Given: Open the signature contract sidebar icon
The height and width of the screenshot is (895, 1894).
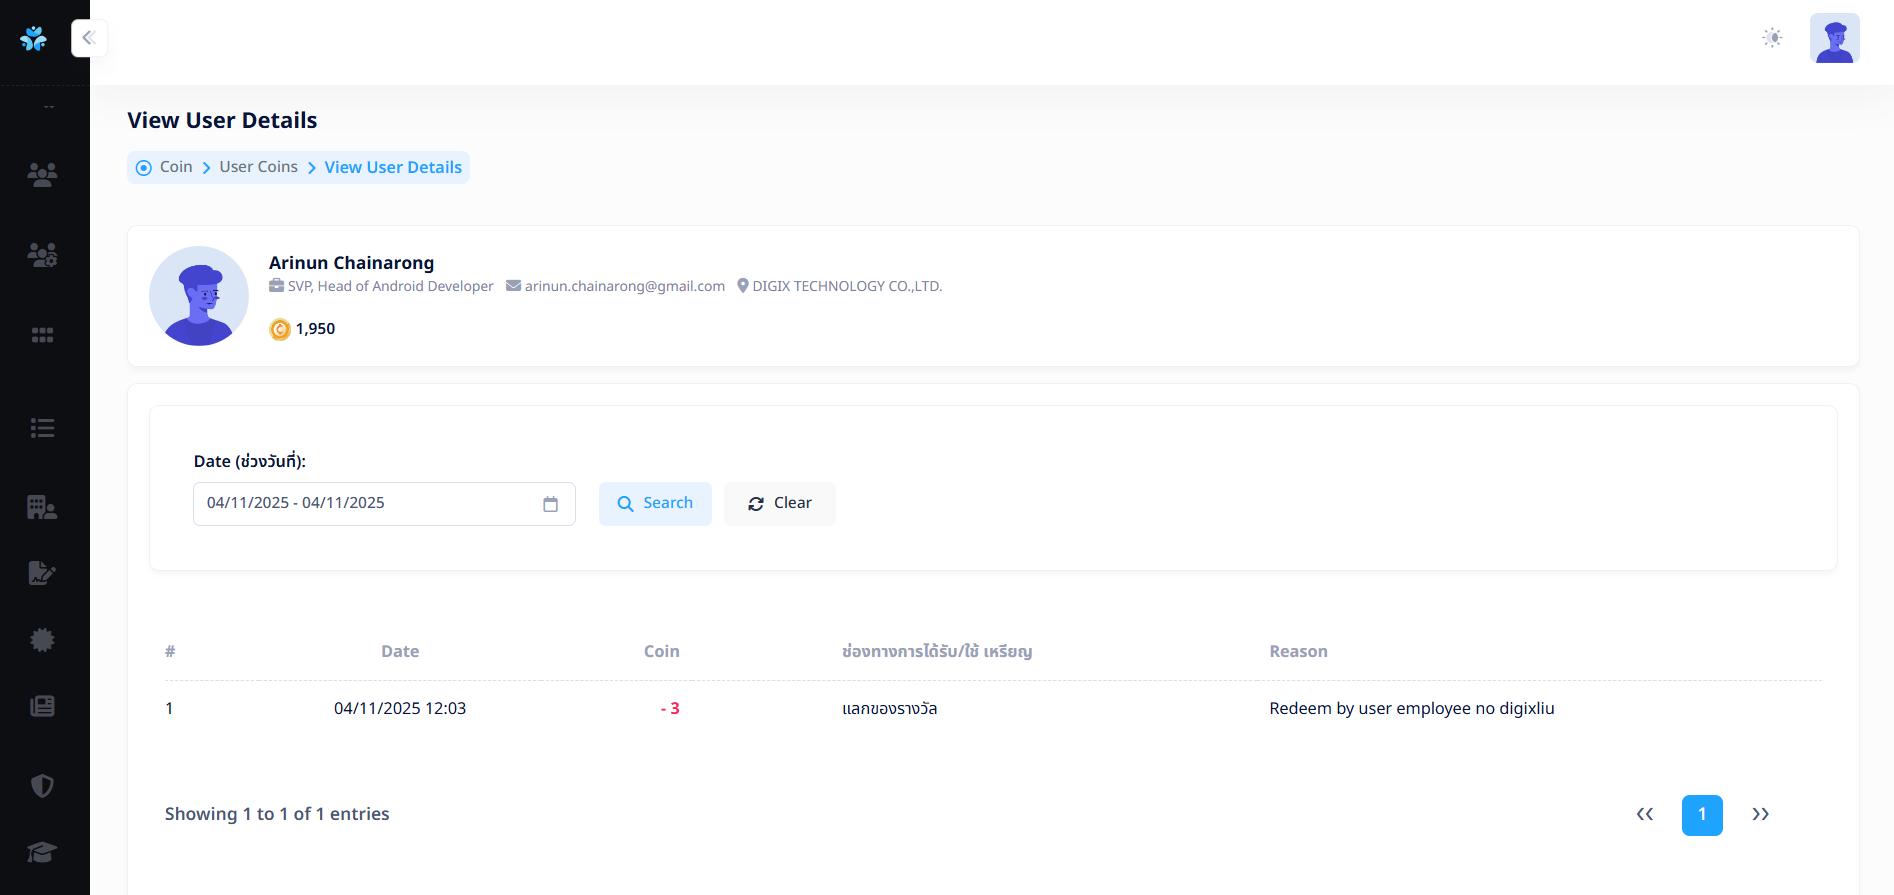Looking at the screenshot, I should 42,573.
